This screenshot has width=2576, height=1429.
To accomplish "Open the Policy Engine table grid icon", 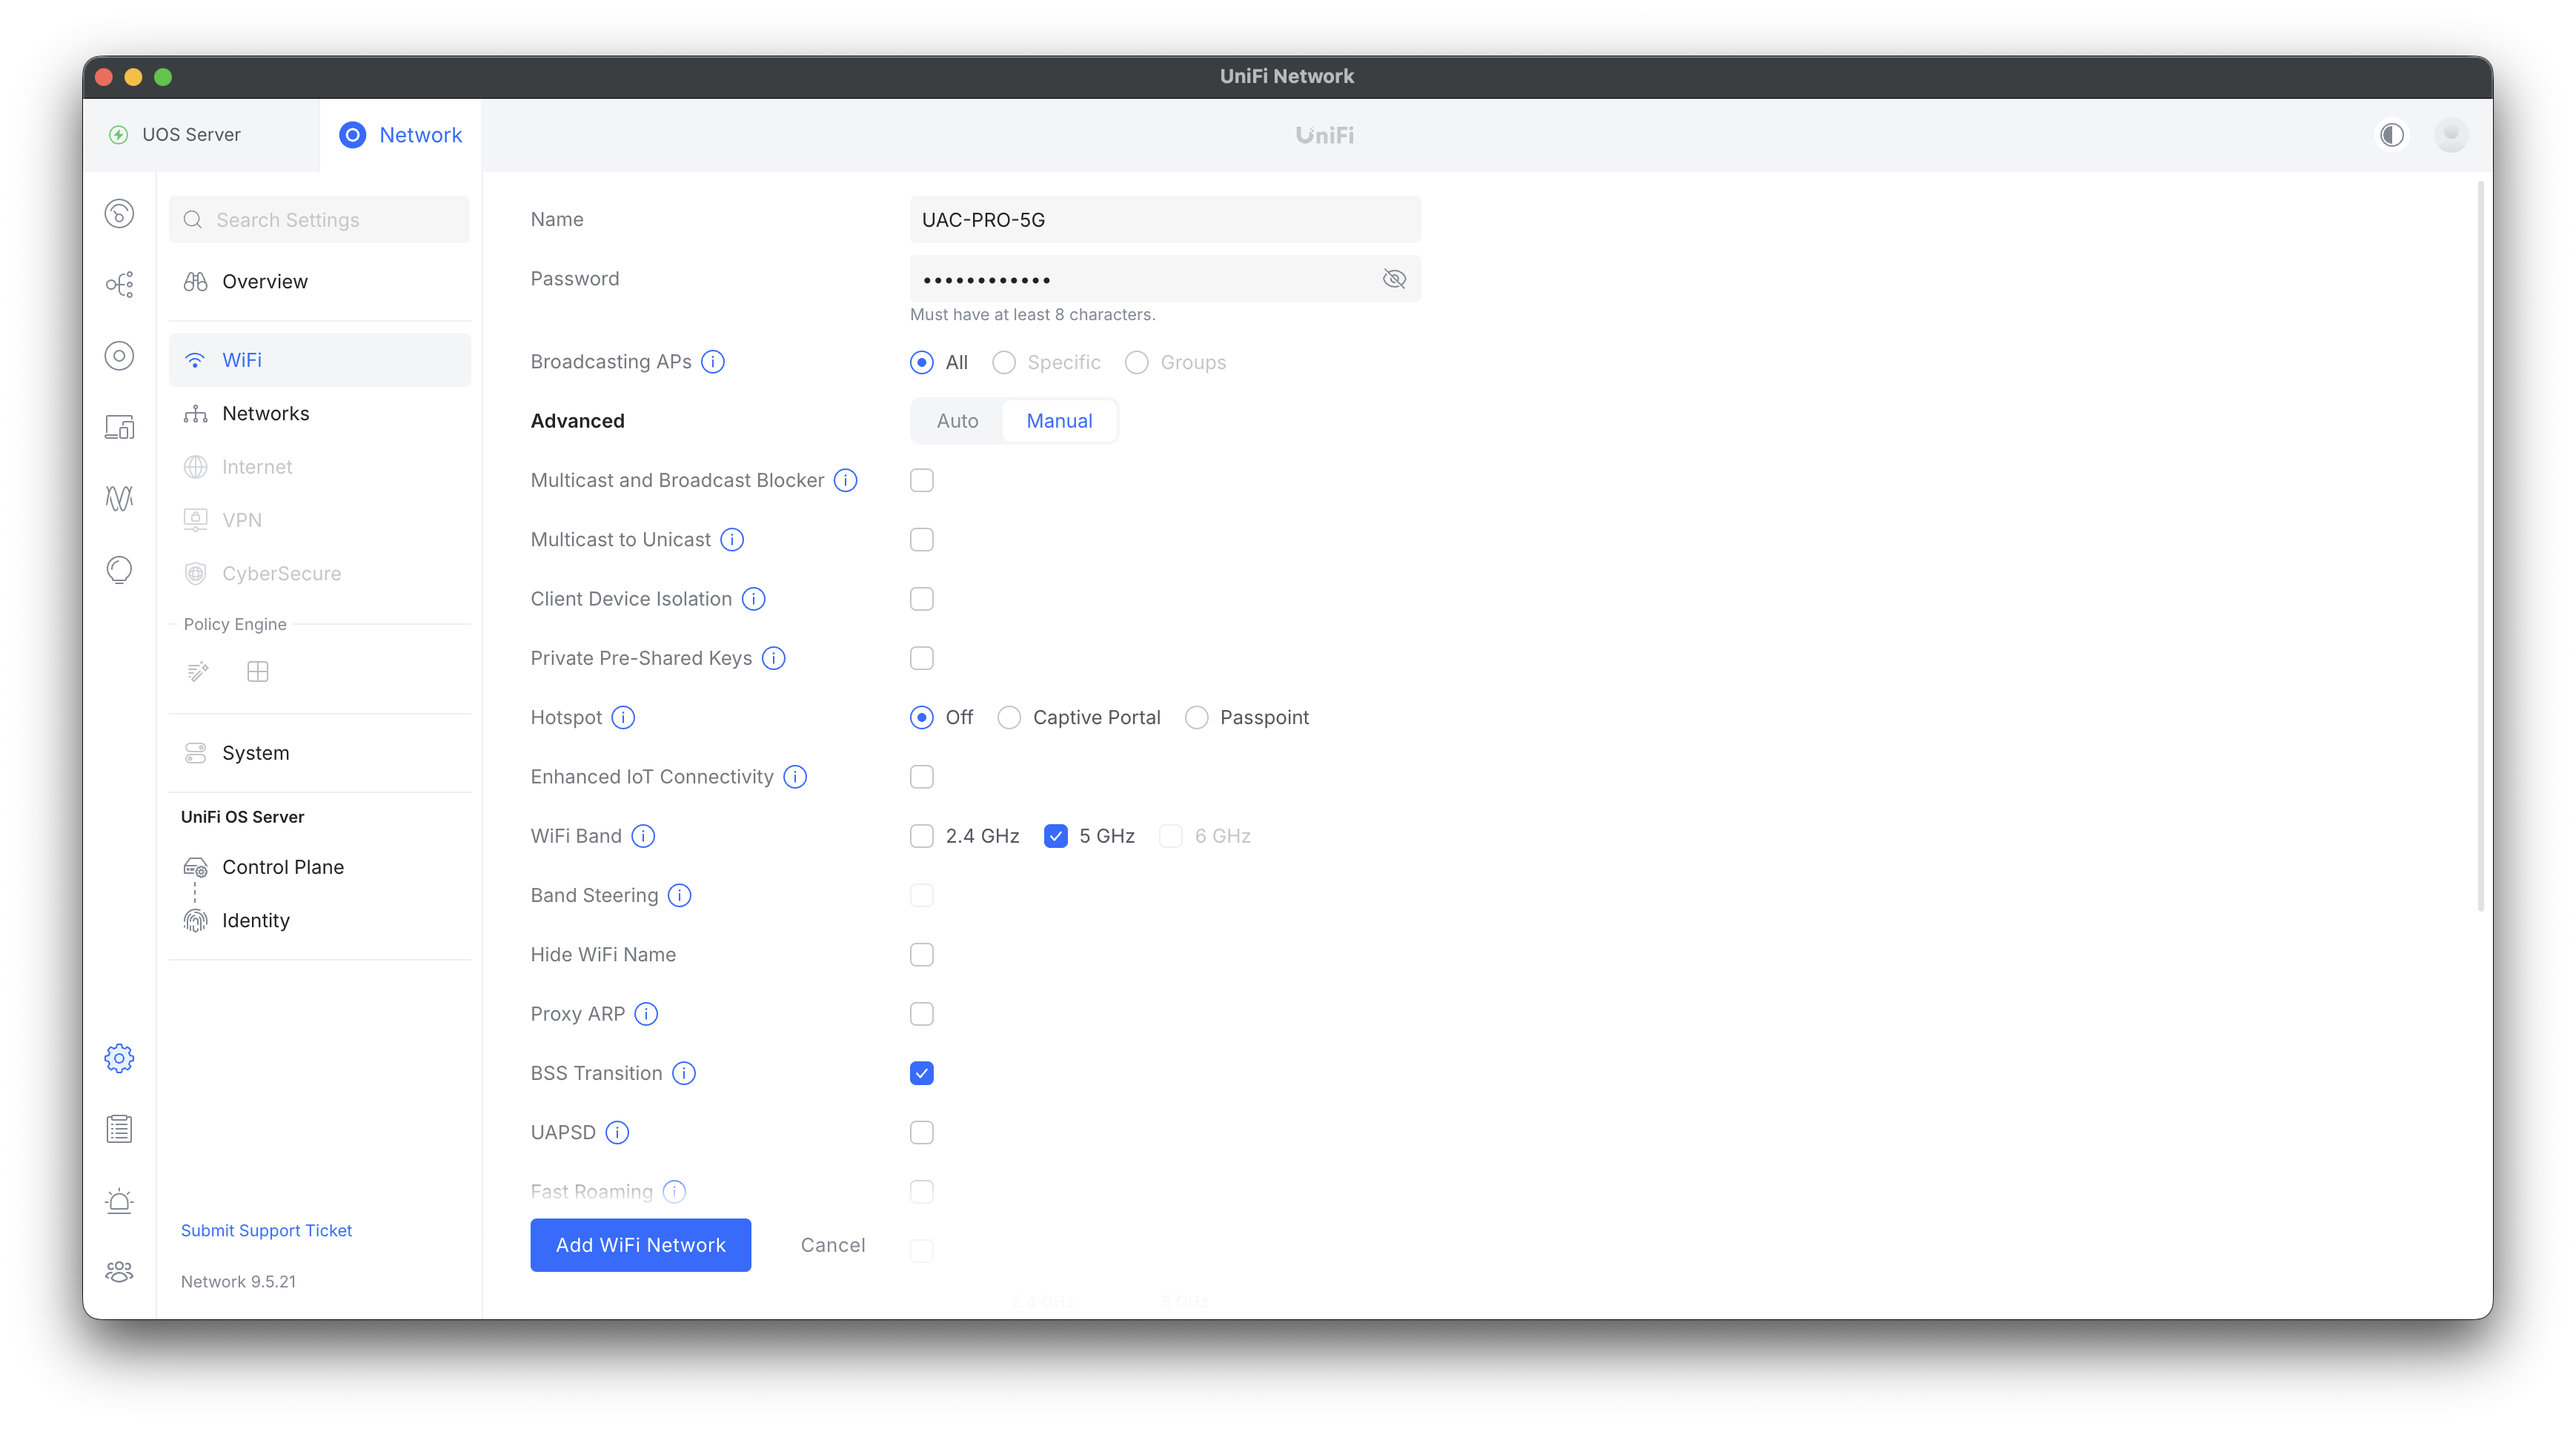I will pos(257,672).
